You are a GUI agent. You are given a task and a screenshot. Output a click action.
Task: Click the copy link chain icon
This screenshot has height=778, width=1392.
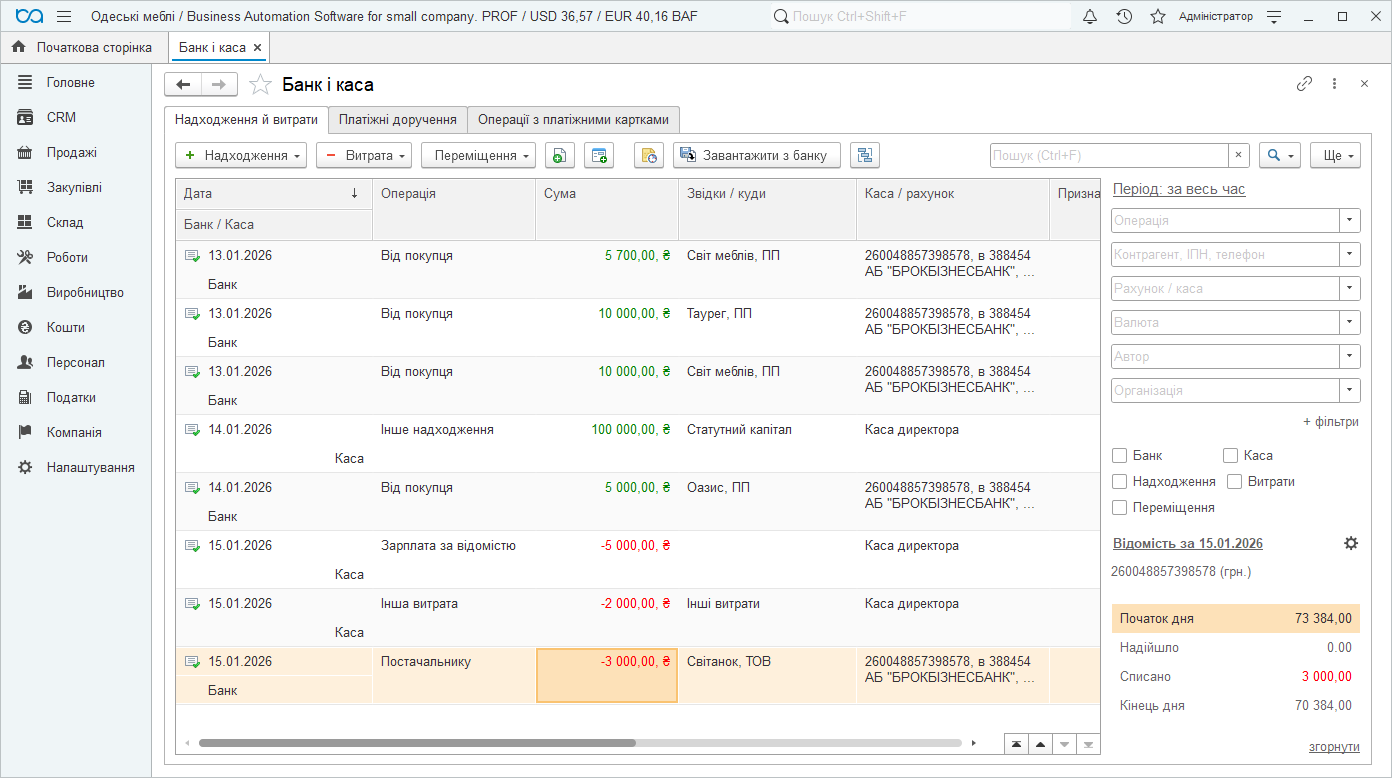pos(1304,84)
